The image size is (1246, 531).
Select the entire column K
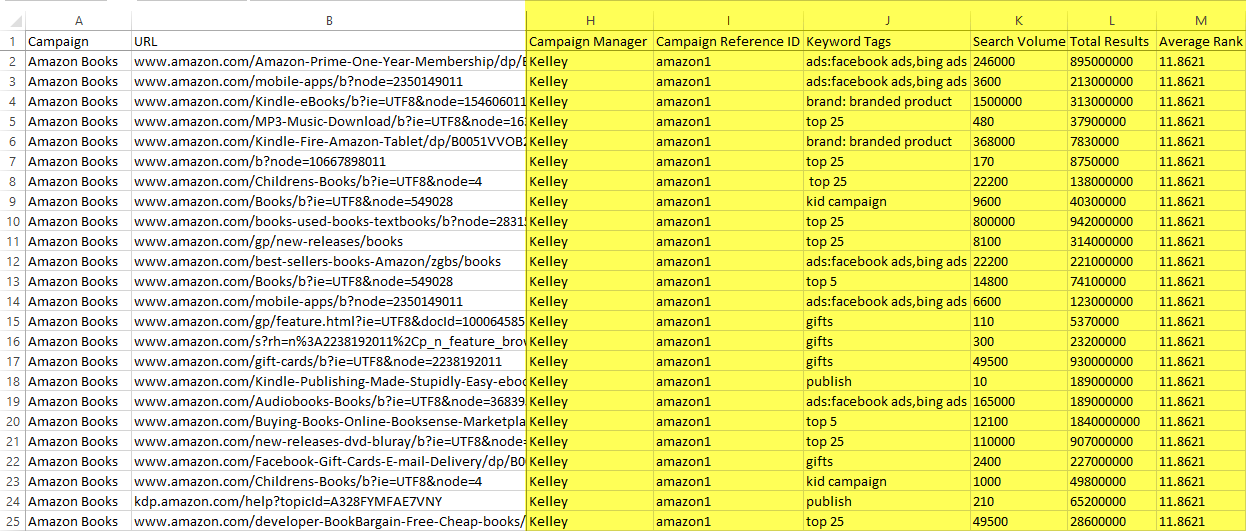click(1018, 20)
